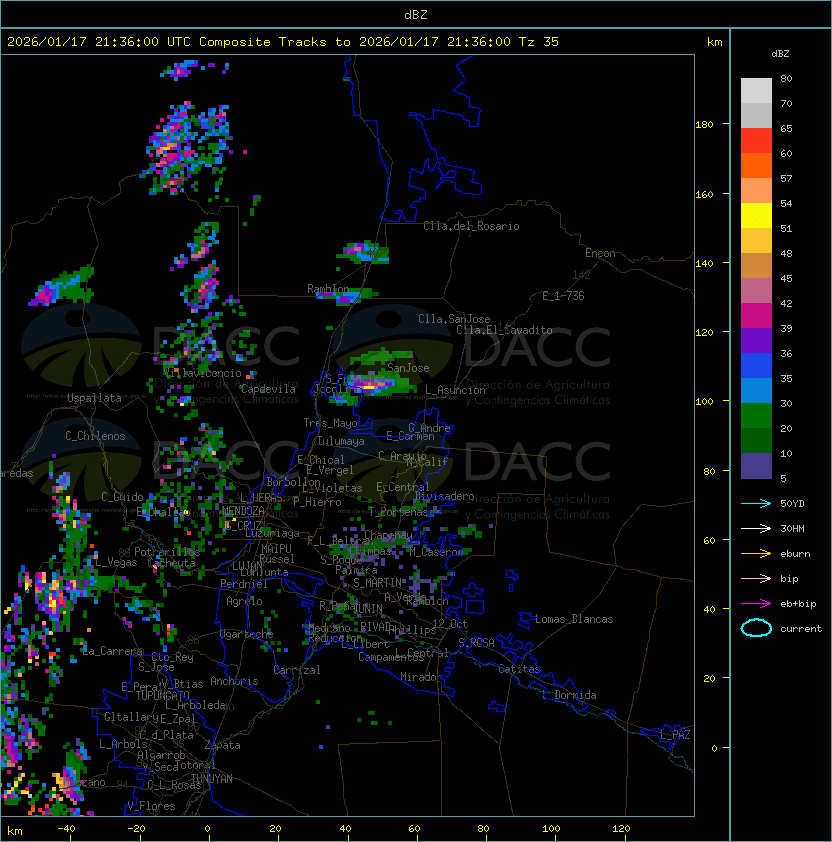This screenshot has width=832, height=842.
Task: Click the white 30HM arrow in legend
Action: click(x=756, y=529)
